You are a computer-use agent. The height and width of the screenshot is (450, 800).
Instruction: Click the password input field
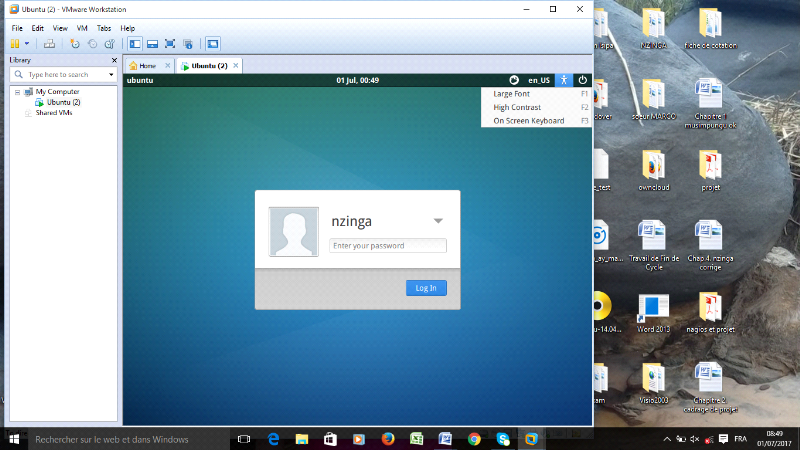click(388, 246)
